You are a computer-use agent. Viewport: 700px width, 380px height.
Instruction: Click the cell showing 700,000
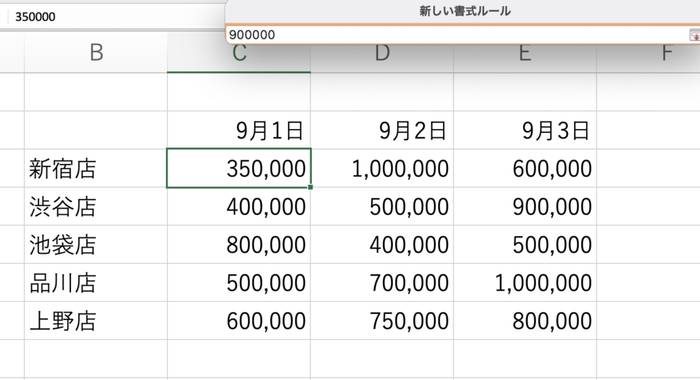382,283
